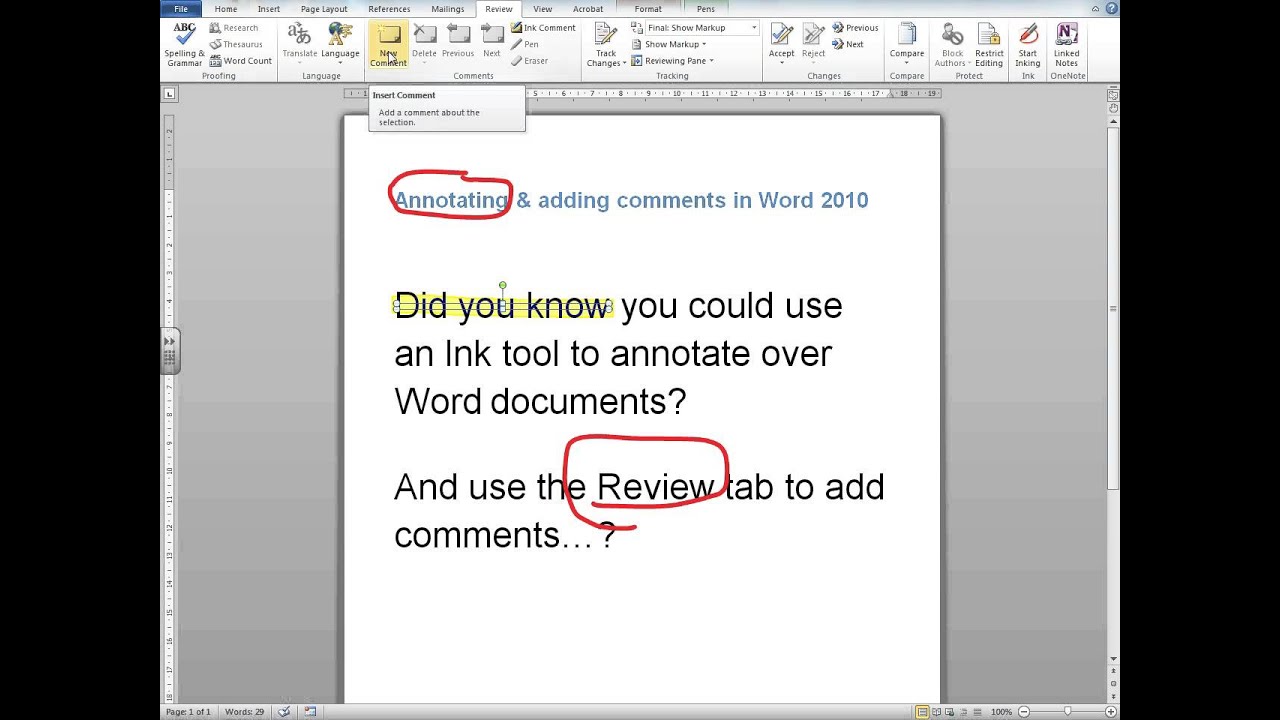
Task: Open the Compare documents menu
Action: tap(907, 45)
